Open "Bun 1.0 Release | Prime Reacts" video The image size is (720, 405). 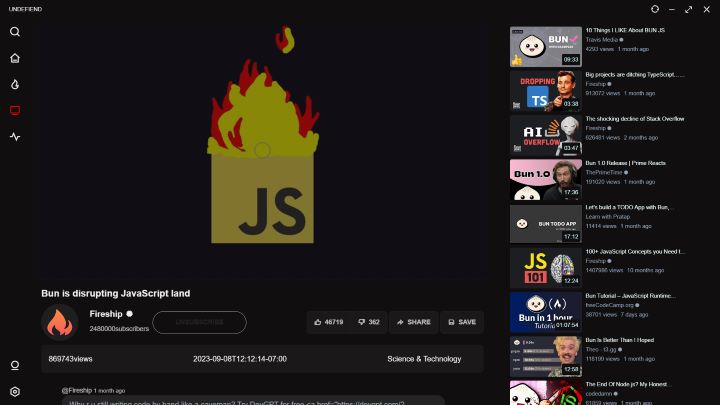545,180
